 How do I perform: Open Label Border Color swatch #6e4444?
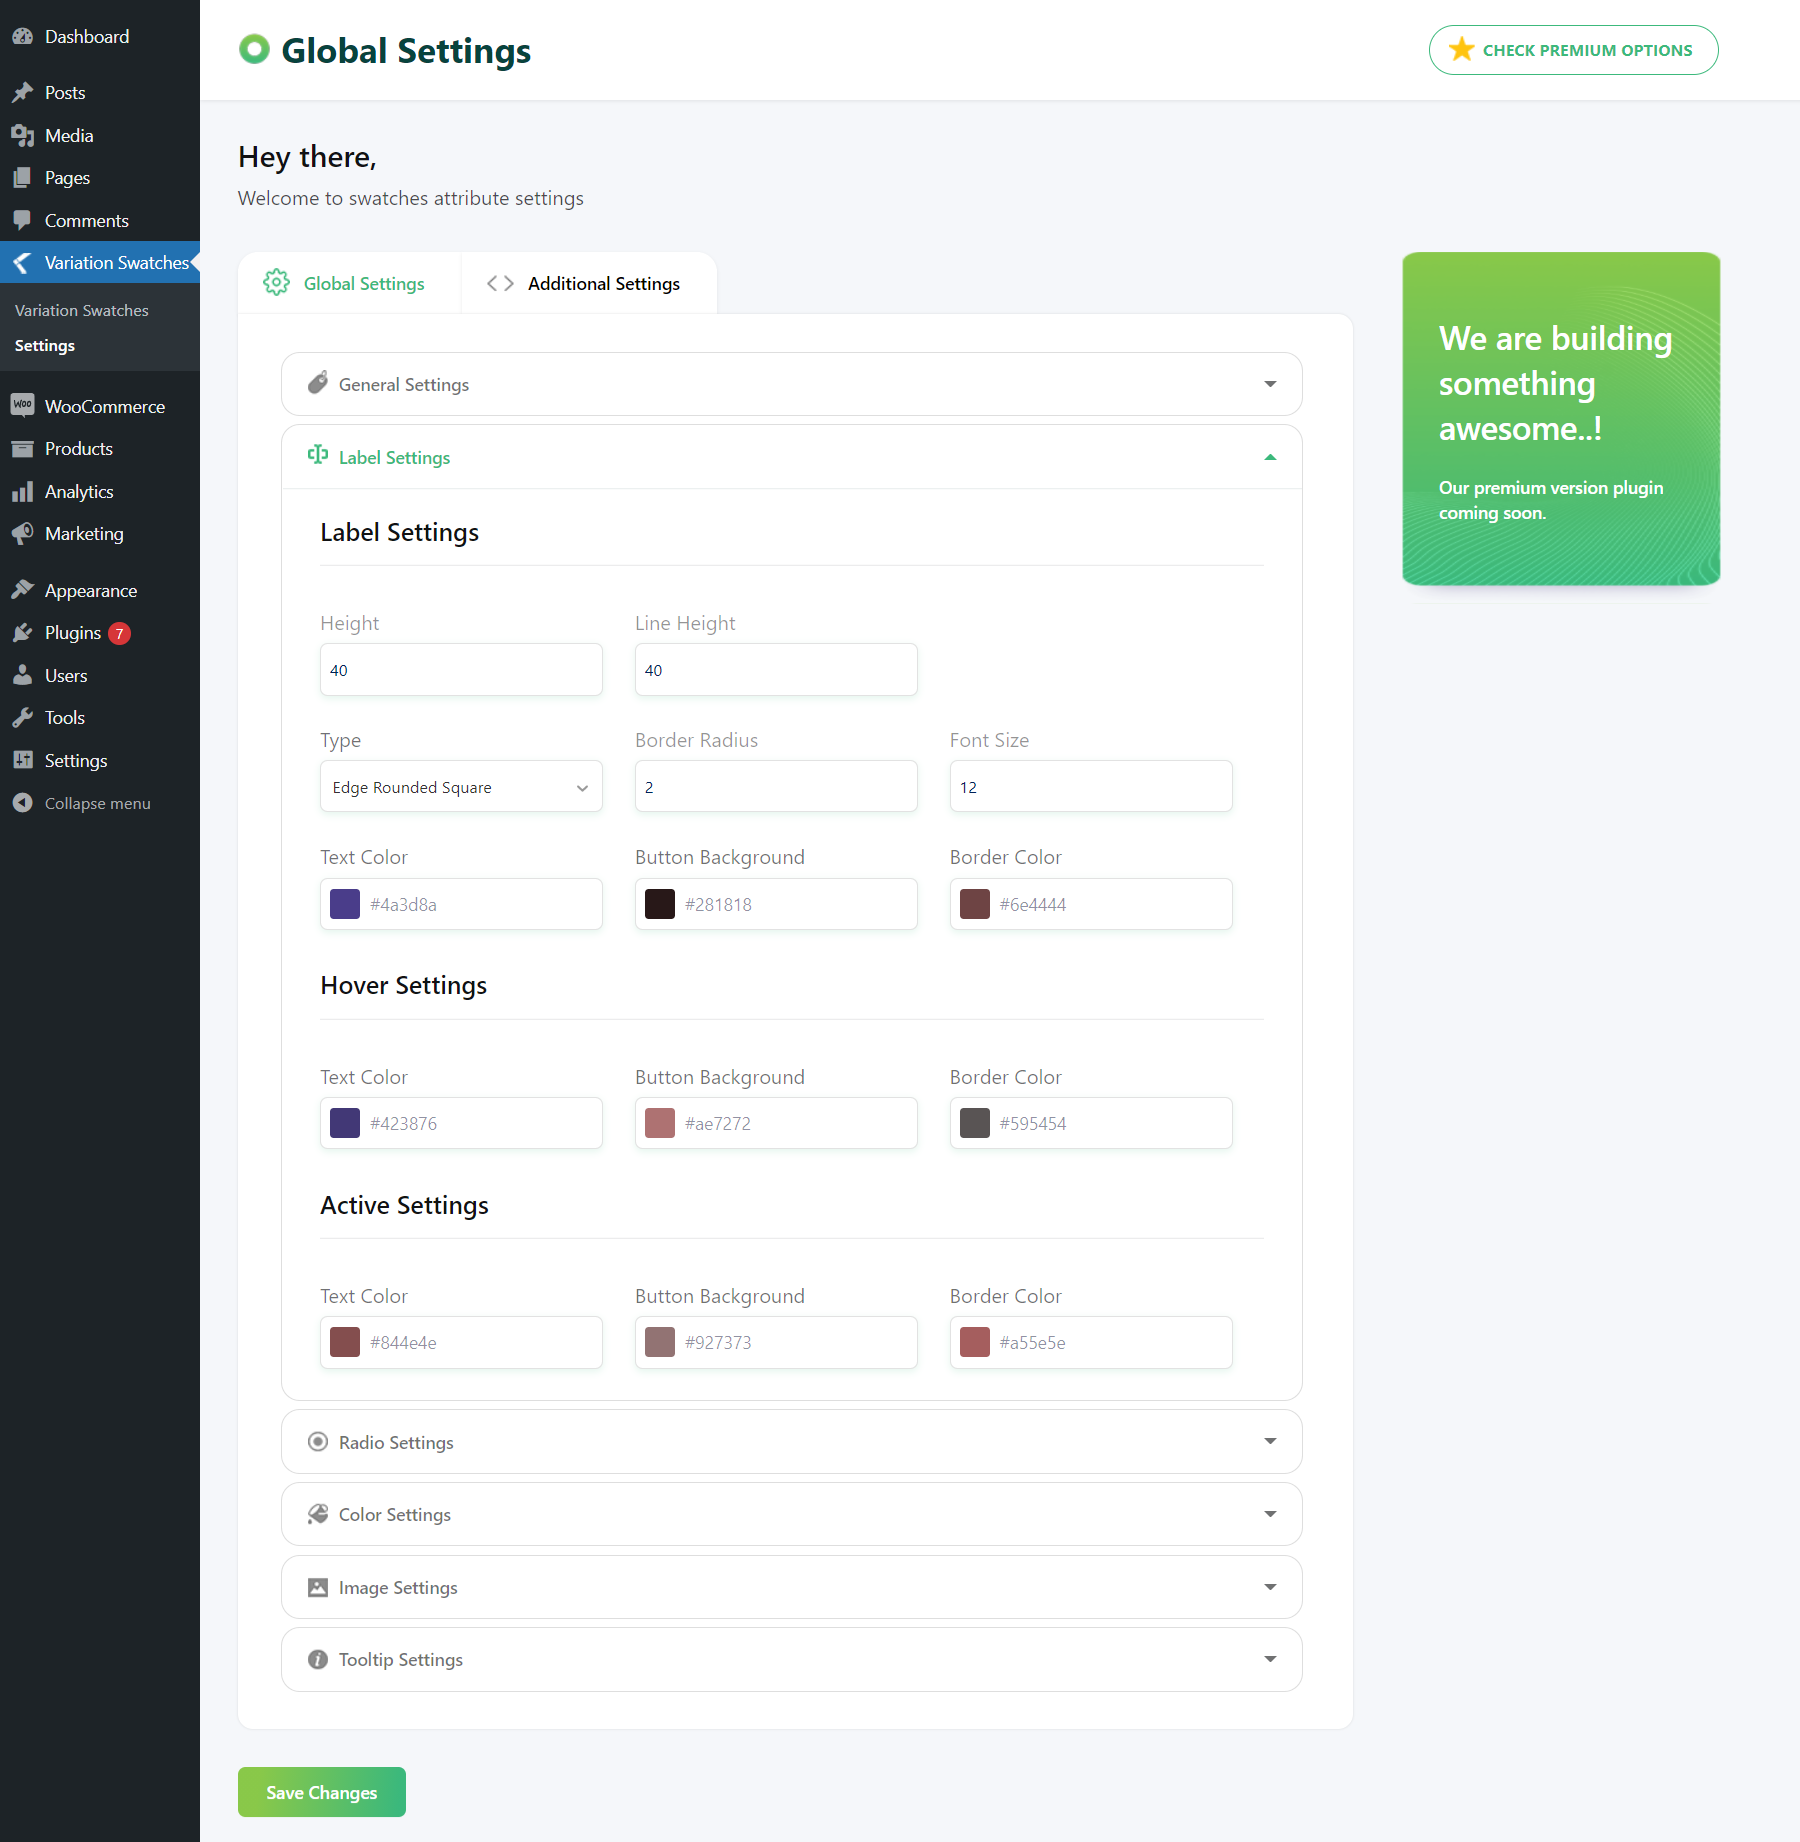coord(975,904)
